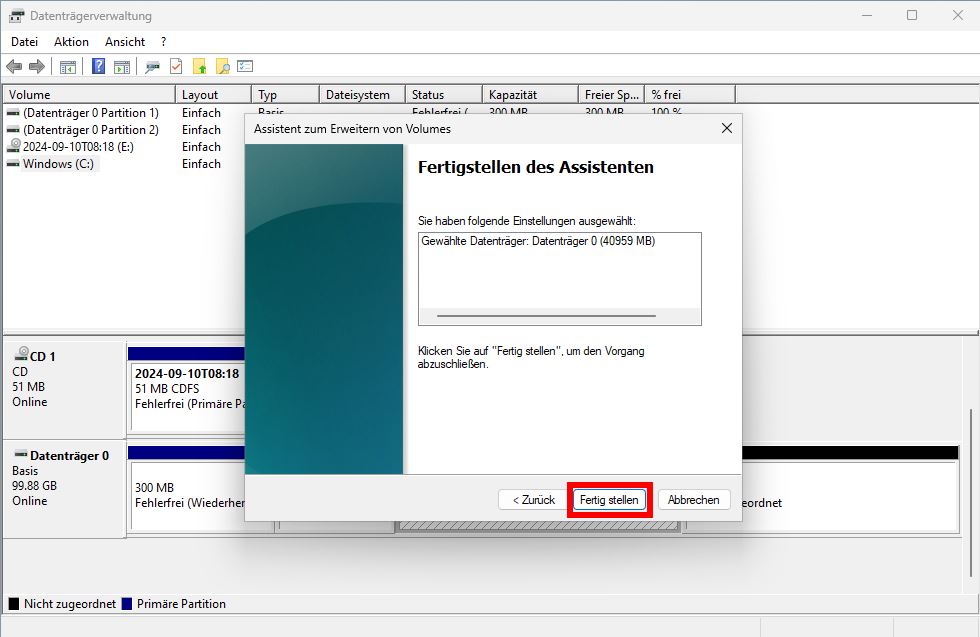
Task: Open the Datei menu
Action: click(24, 41)
